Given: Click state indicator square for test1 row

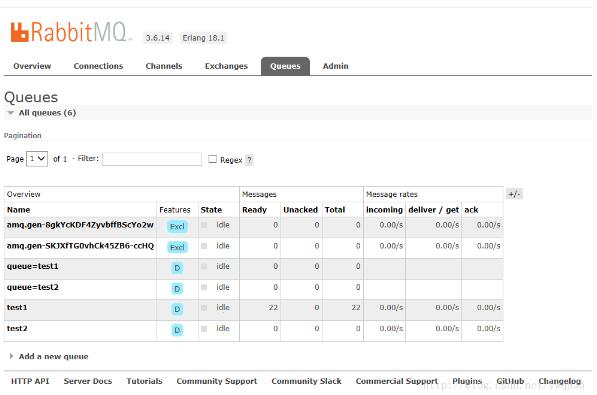Looking at the screenshot, I should [x=204, y=307].
